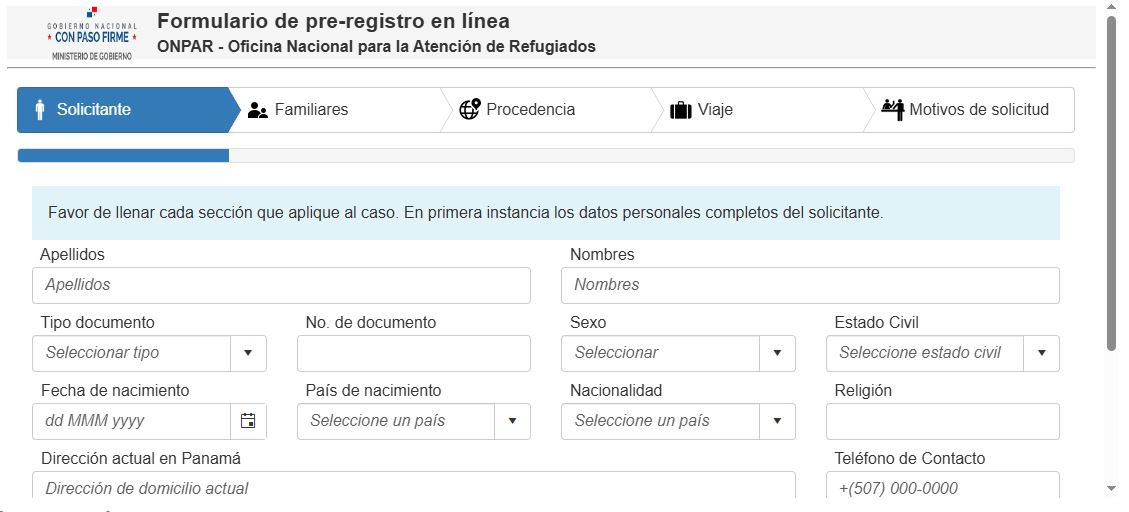Click the Apellidos text field
The width and height of the screenshot is (1129, 512).
[x=281, y=285]
